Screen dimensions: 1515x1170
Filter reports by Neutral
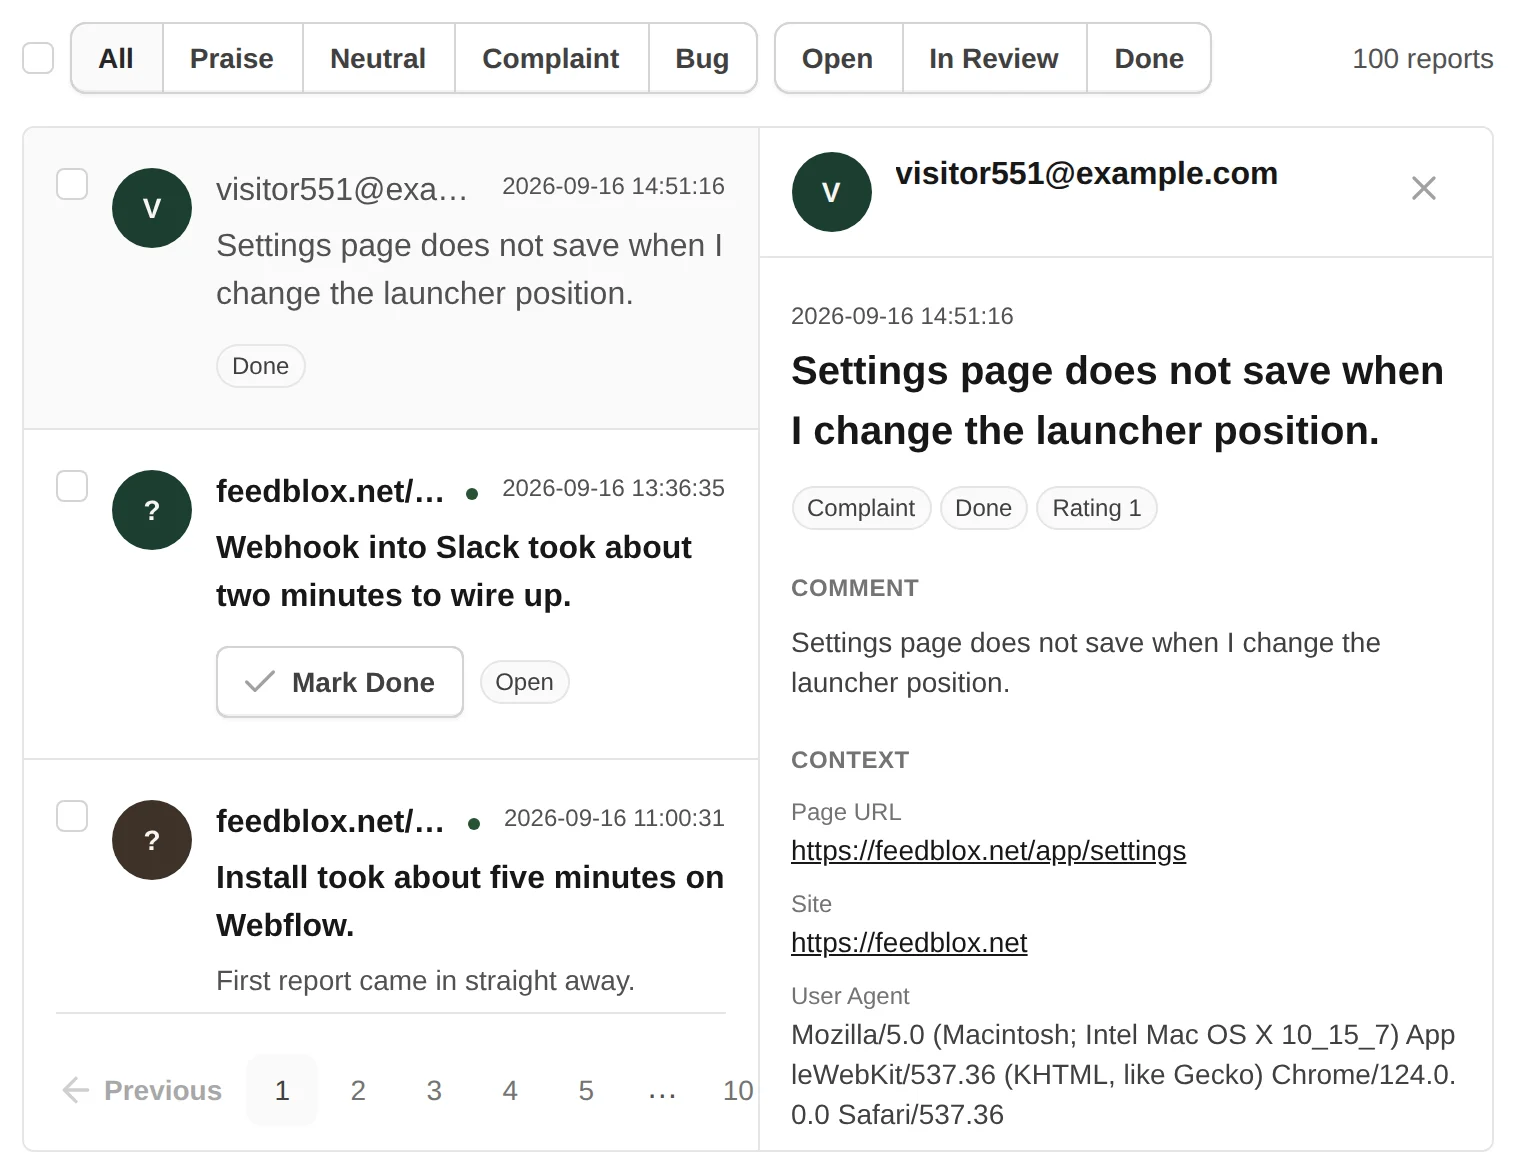tap(378, 58)
